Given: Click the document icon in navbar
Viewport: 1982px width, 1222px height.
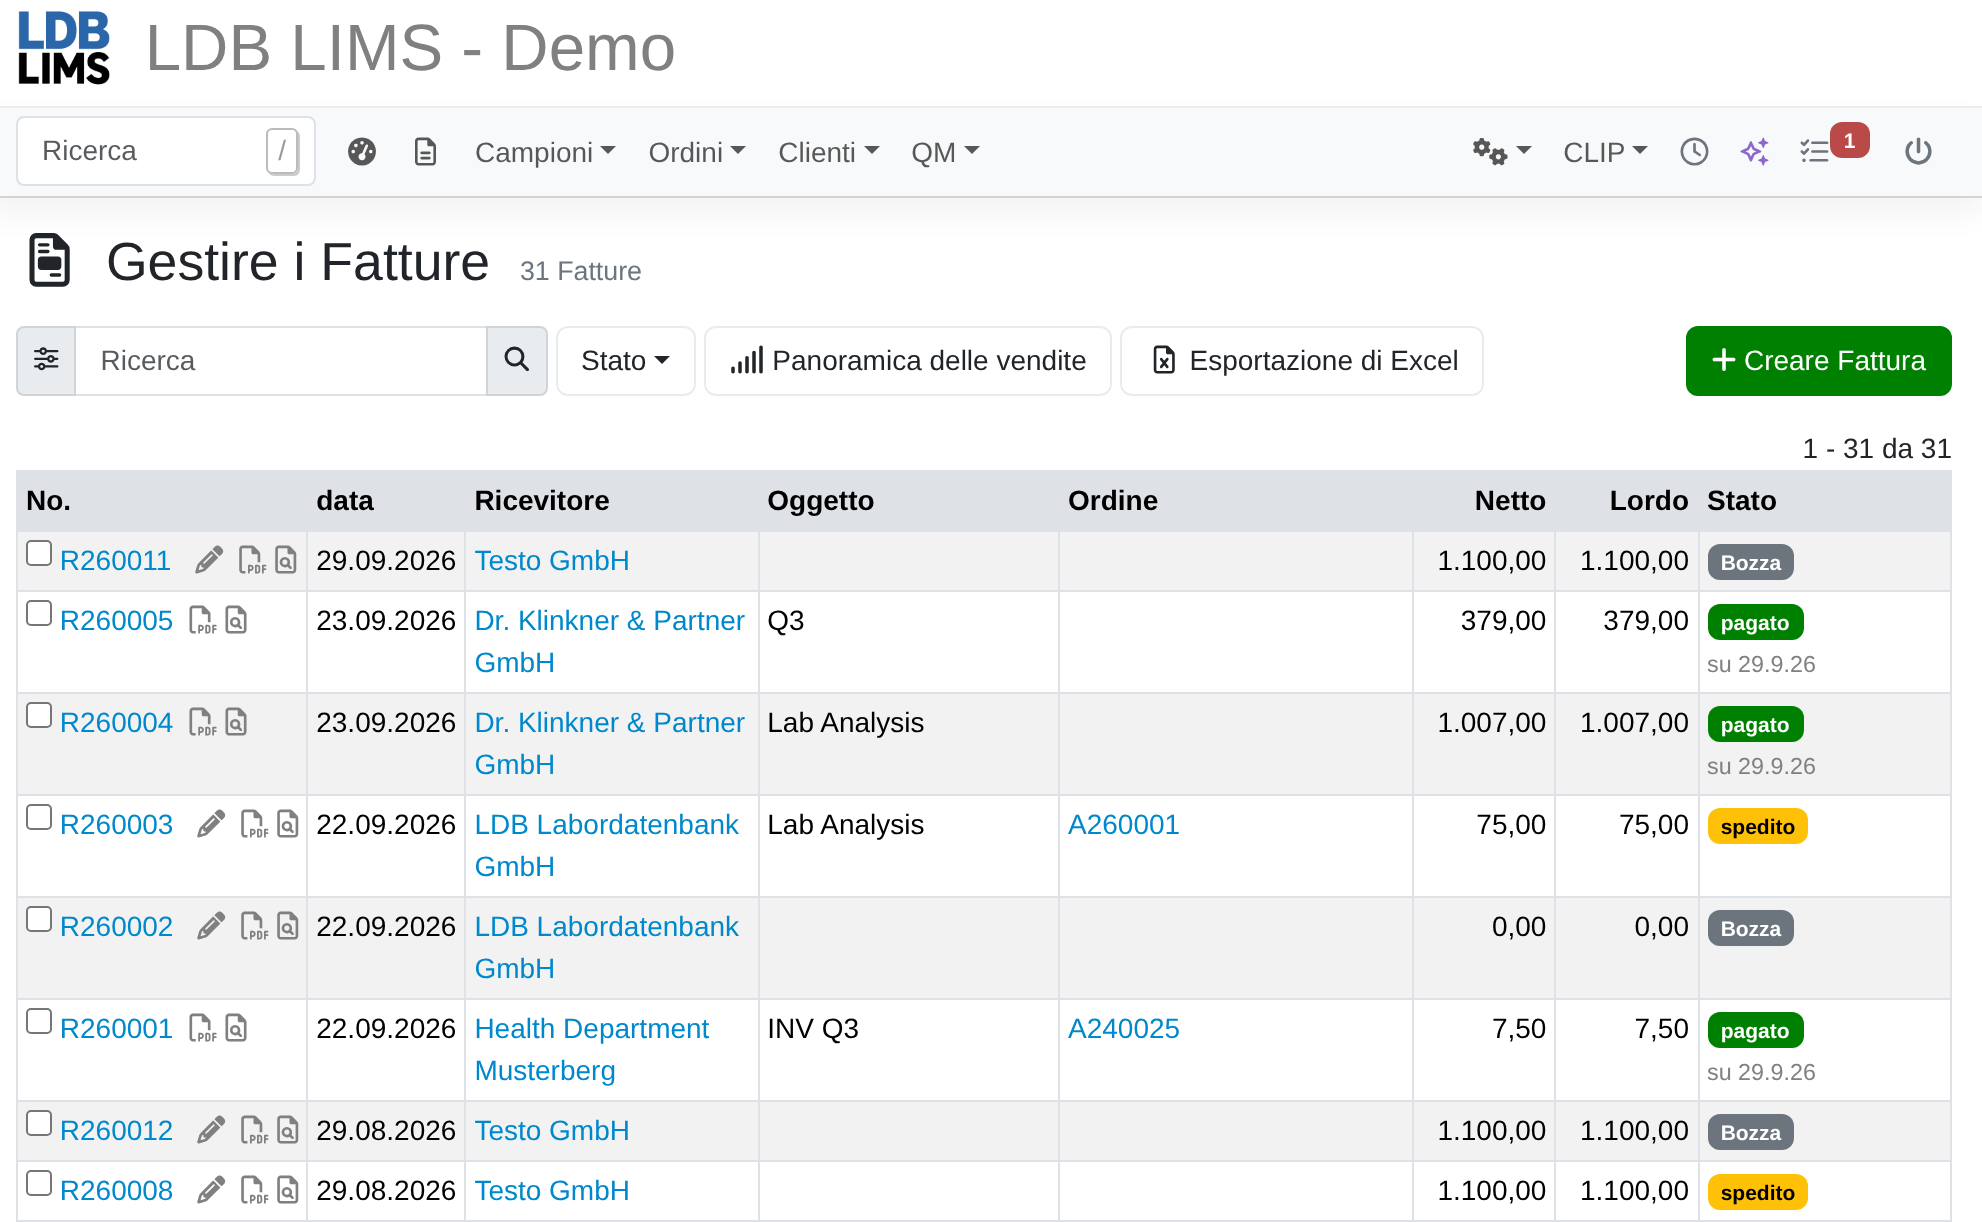Looking at the screenshot, I should [x=426, y=152].
